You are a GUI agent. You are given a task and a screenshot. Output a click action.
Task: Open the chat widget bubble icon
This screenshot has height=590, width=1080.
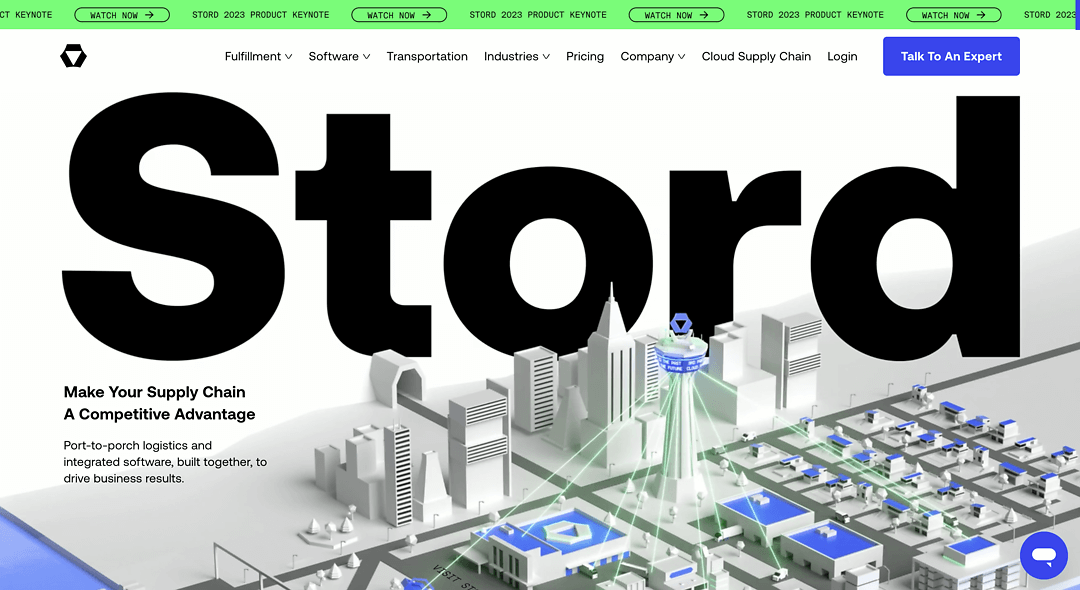1043,555
